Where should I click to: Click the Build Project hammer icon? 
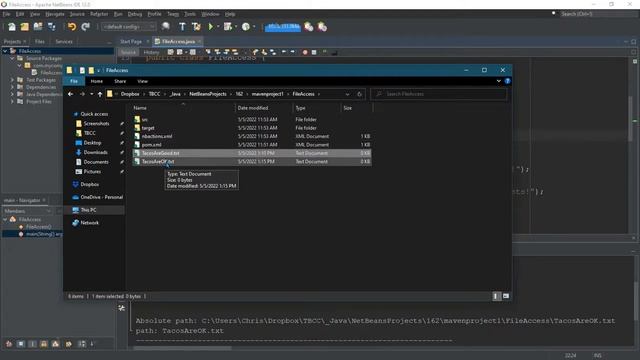pyautogui.click(x=182, y=27)
